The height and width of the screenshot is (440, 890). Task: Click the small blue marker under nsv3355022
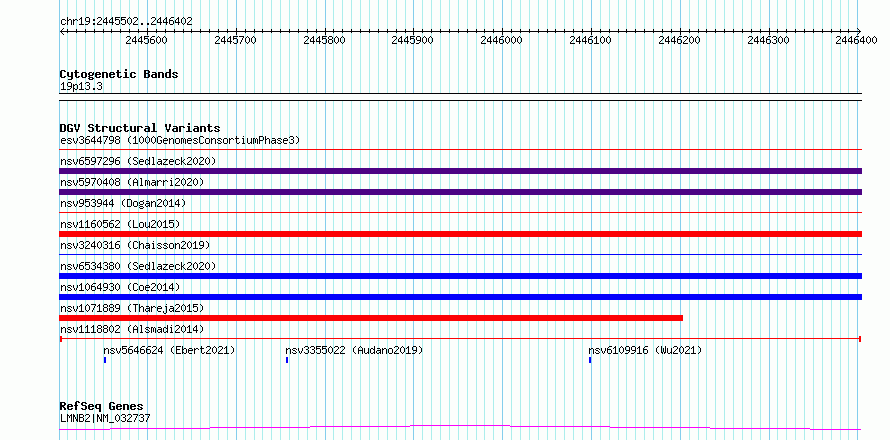(287, 360)
